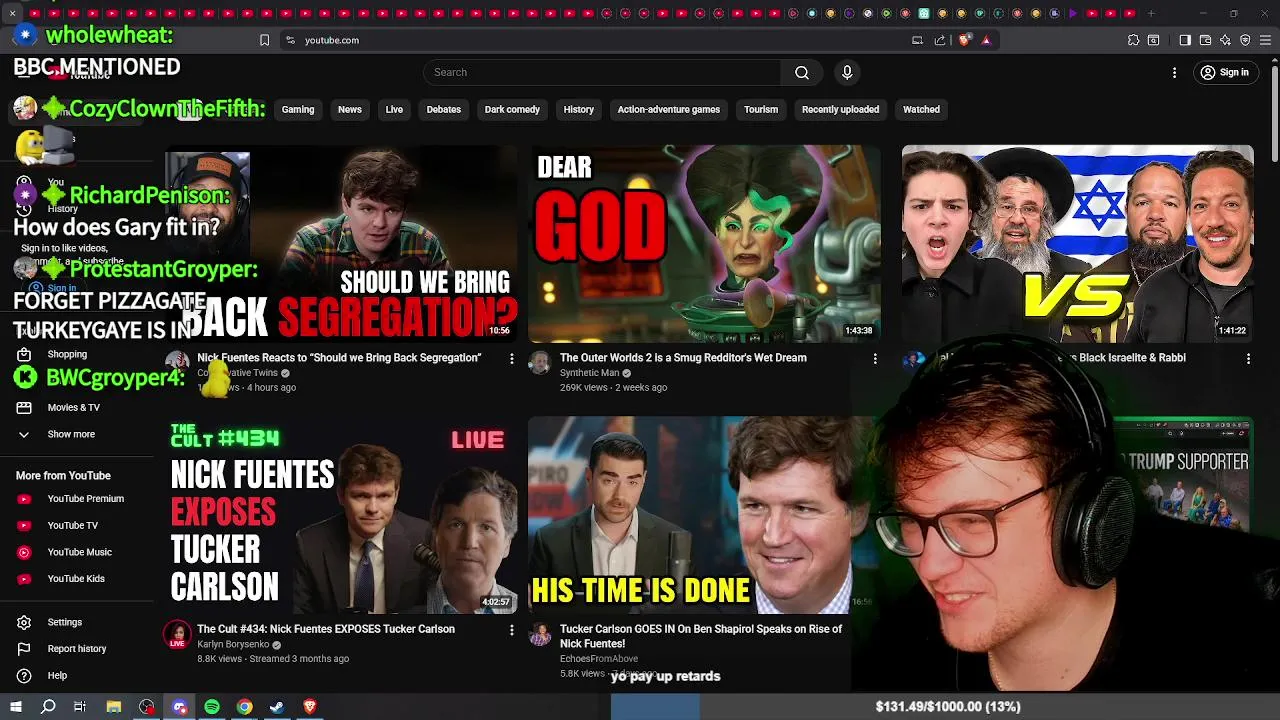This screenshot has width=1280, height=720.
Task: Open Google Chrome from the taskbar
Action: 244,707
